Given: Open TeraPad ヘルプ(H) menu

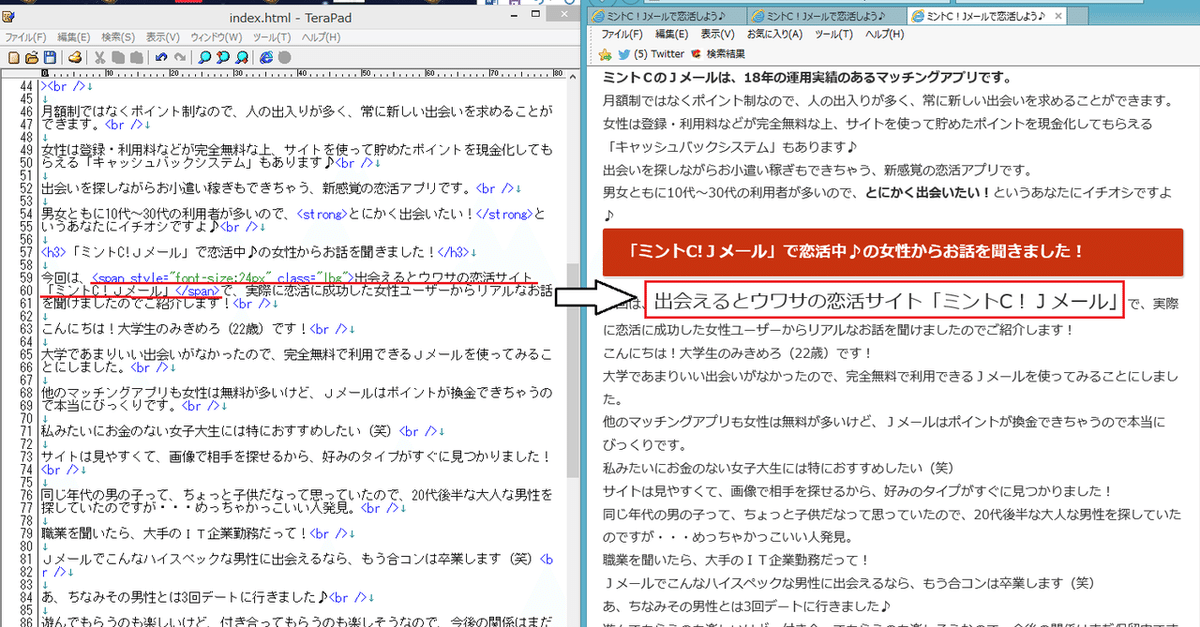Looking at the screenshot, I should [x=320, y=37].
